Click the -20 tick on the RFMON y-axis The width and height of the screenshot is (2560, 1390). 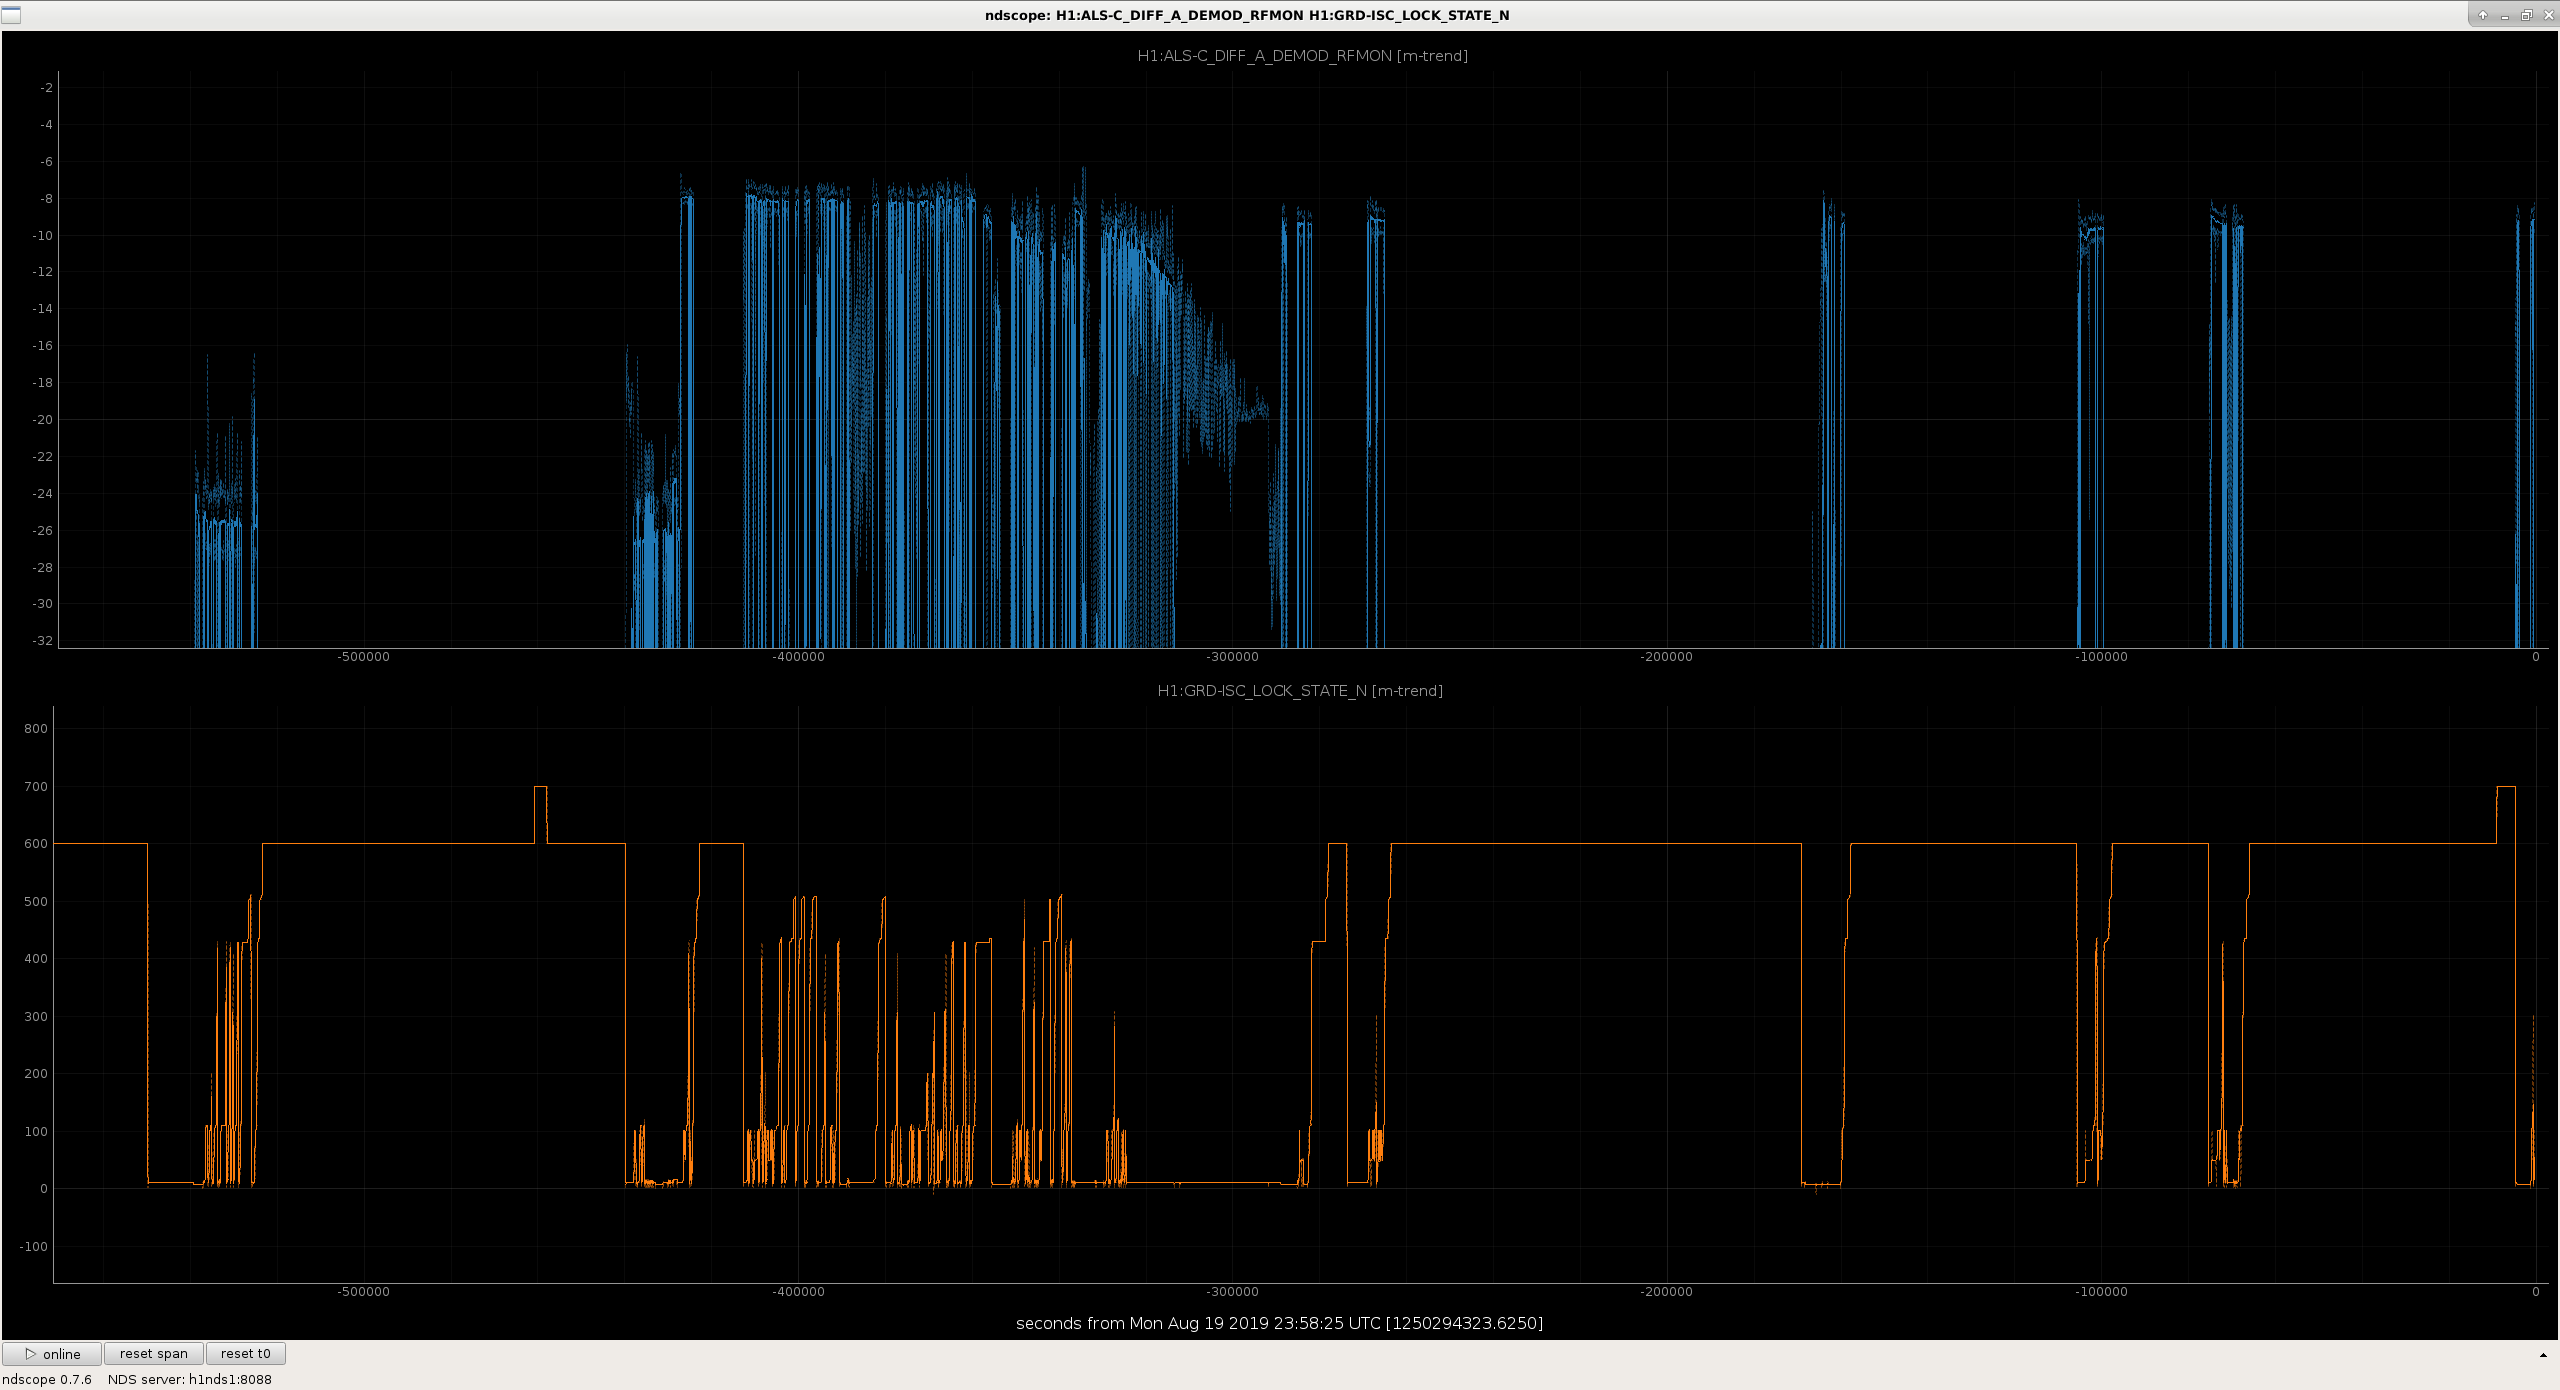(x=43, y=420)
